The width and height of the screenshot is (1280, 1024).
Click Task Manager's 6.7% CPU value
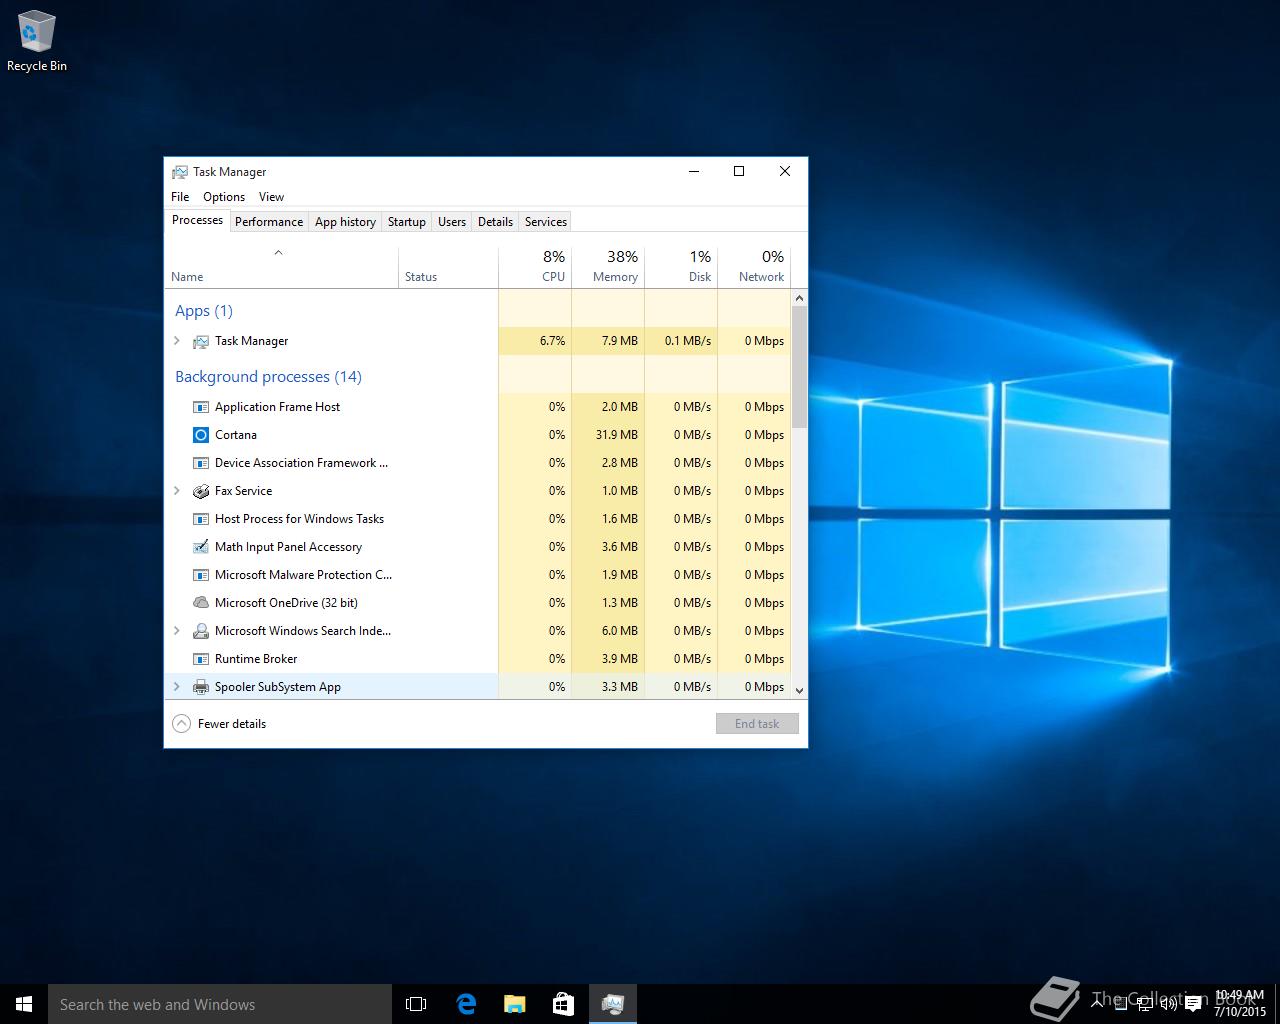[552, 341]
